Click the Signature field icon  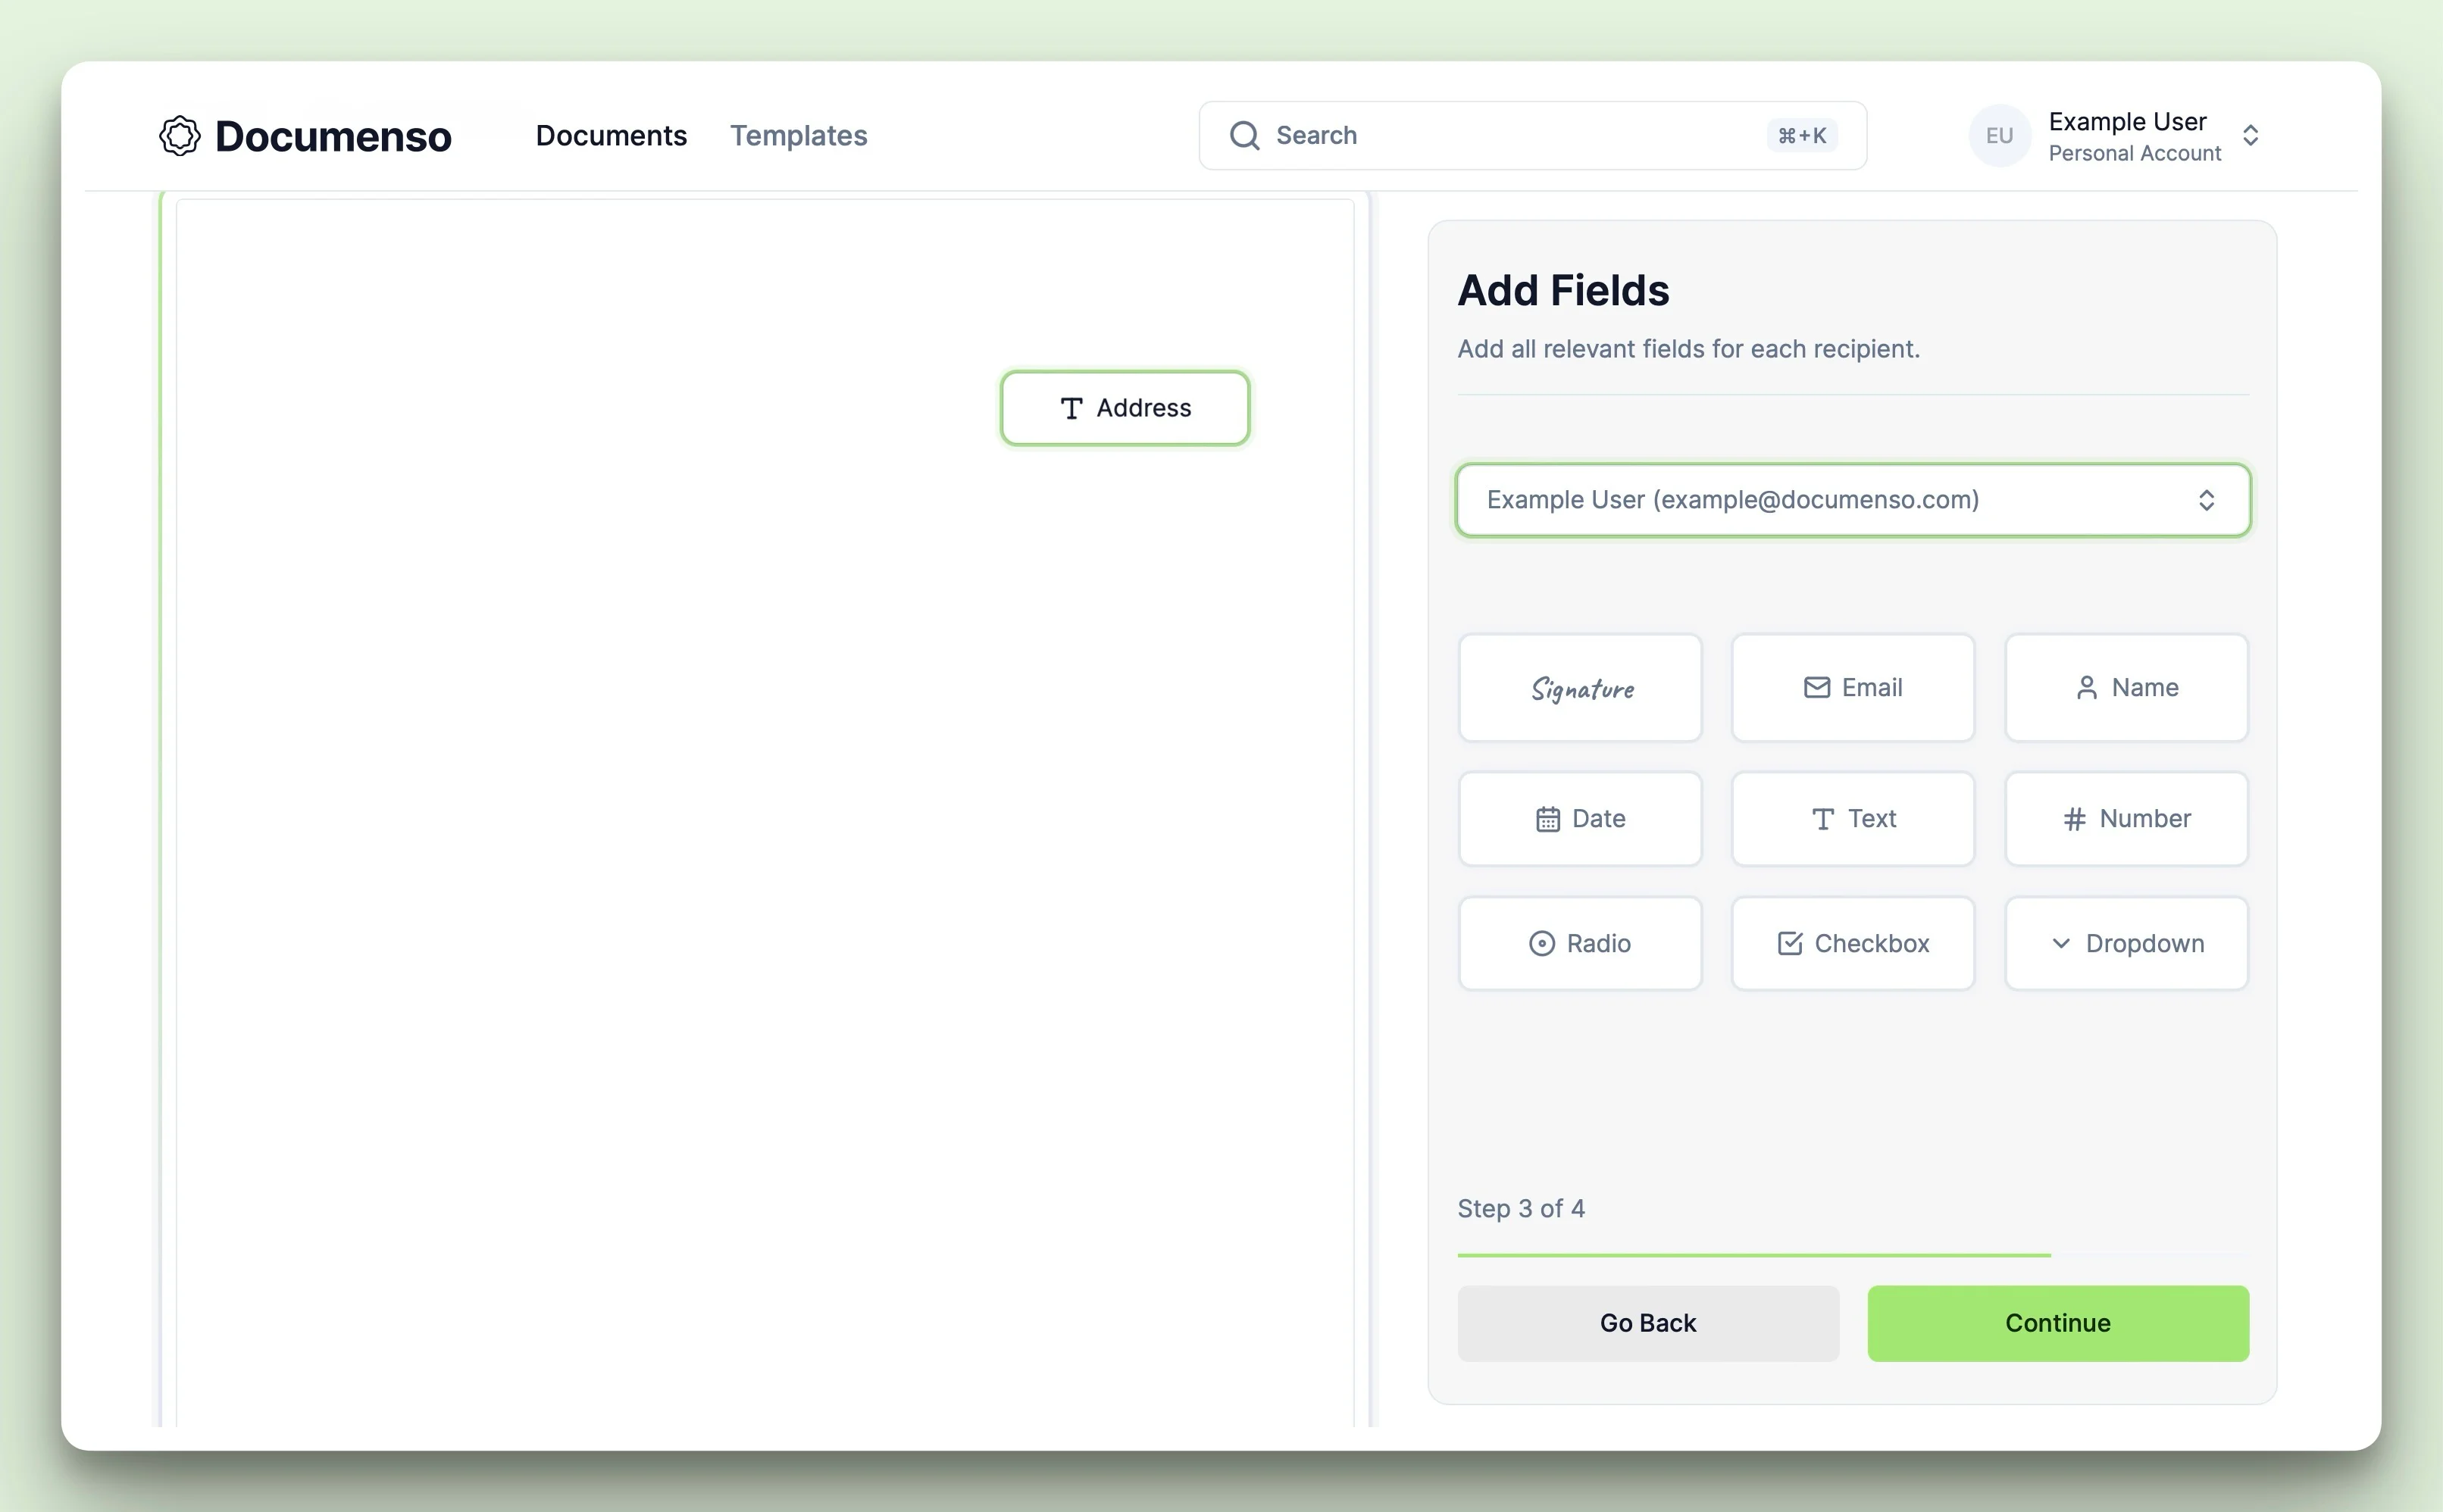(x=1579, y=687)
